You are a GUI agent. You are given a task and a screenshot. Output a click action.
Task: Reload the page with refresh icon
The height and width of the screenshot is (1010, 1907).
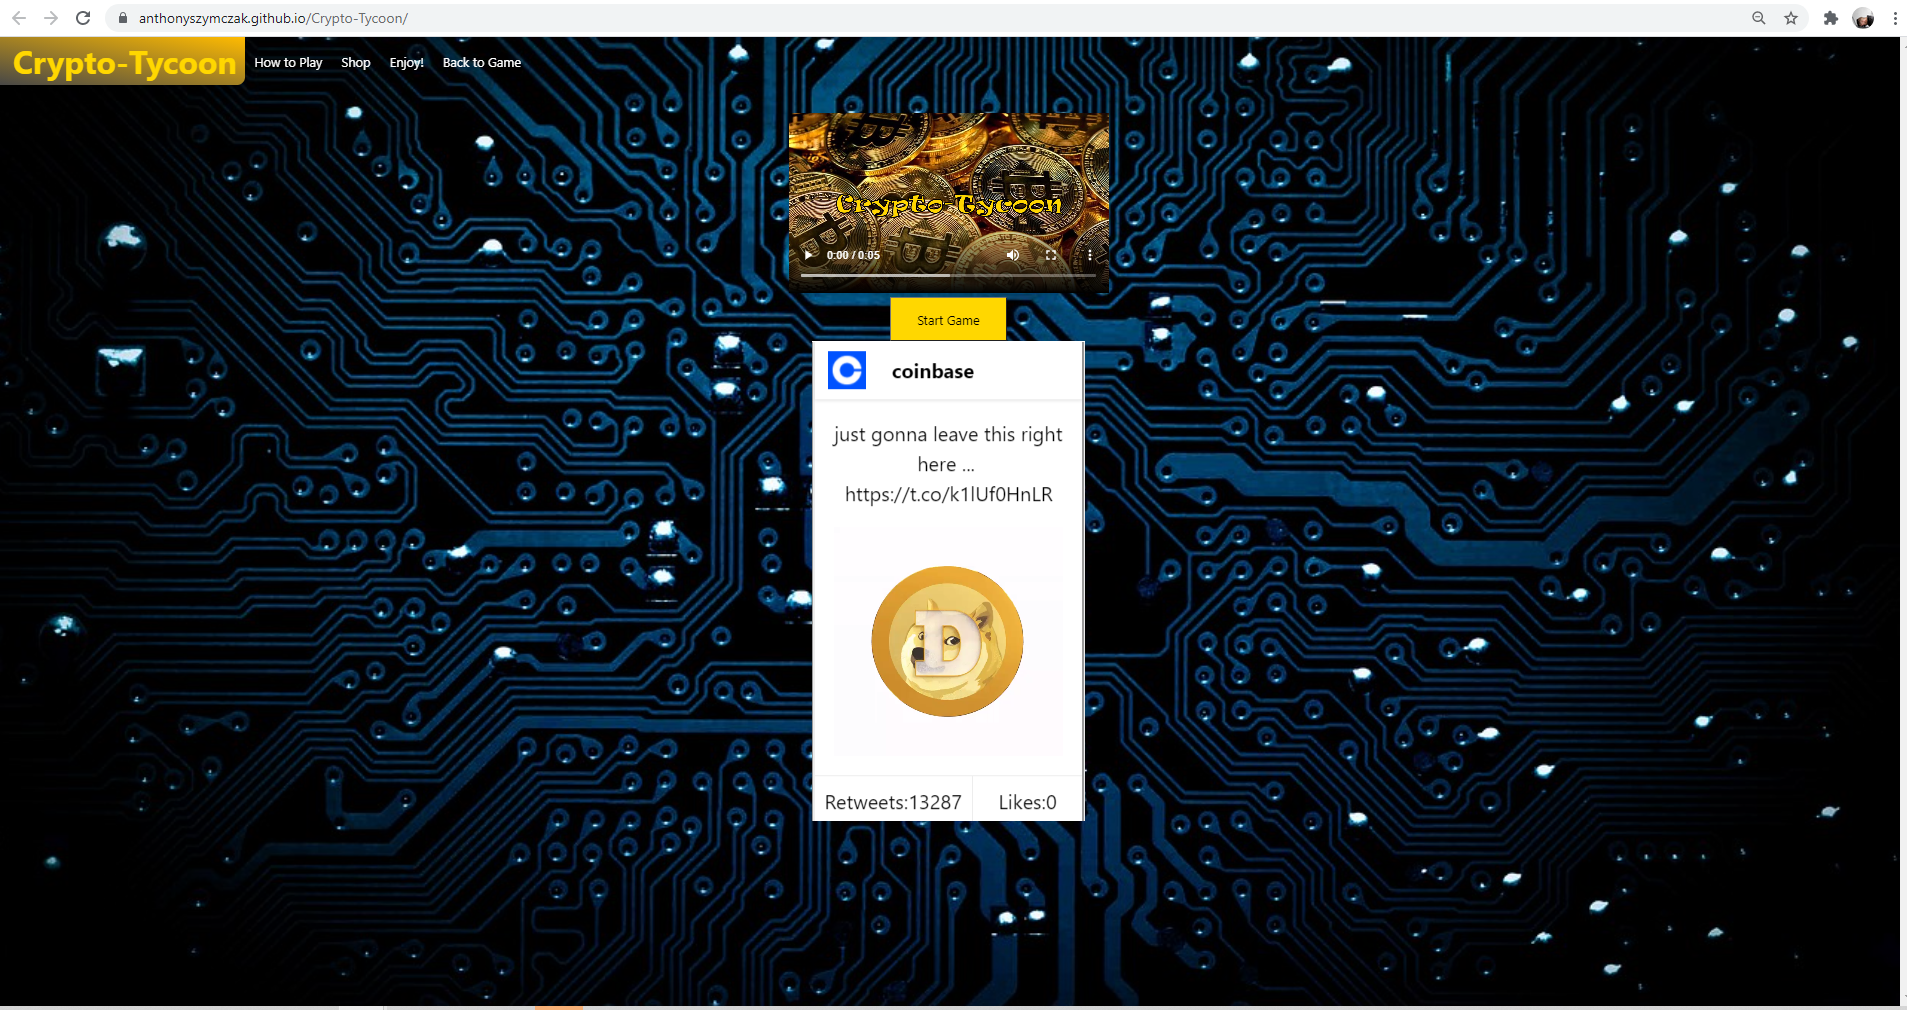pos(84,18)
